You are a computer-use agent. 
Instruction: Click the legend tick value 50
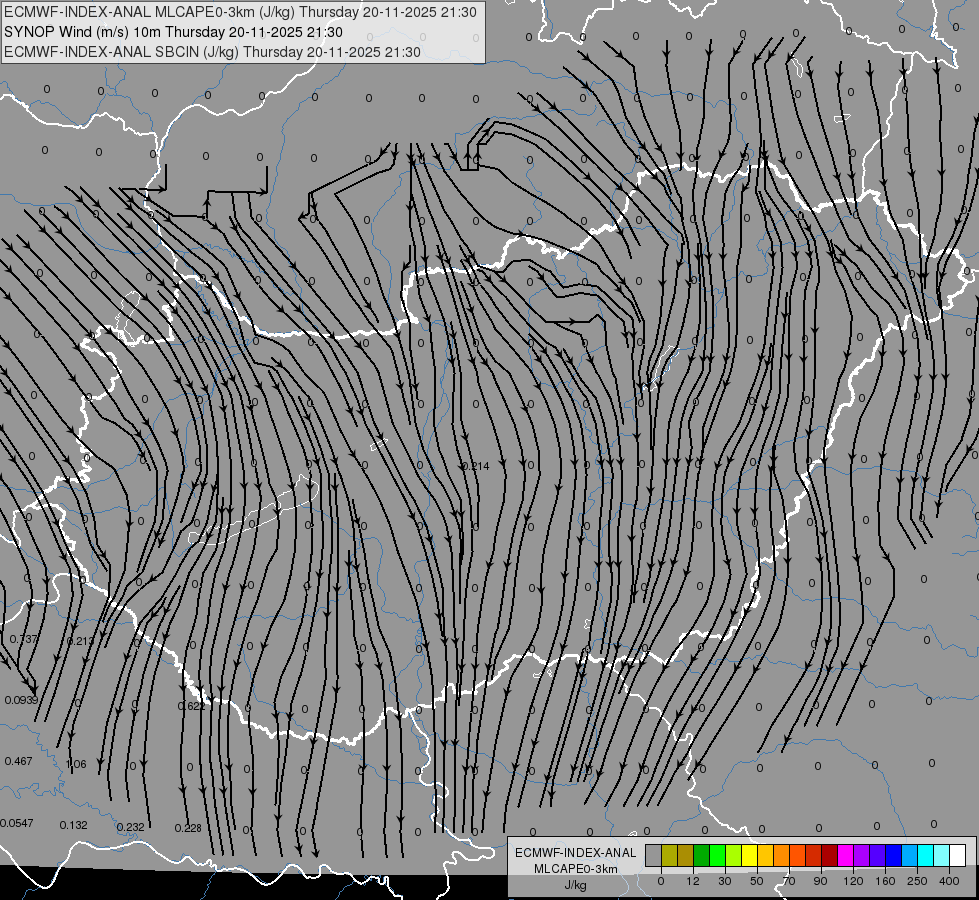pos(757,881)
